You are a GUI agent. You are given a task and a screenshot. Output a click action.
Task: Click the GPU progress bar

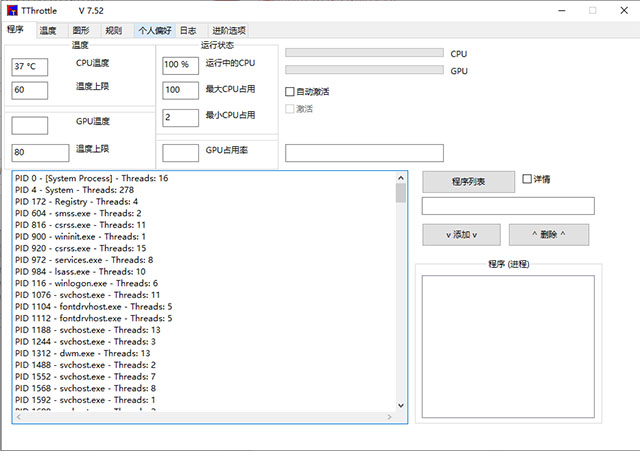click(364, 70)
